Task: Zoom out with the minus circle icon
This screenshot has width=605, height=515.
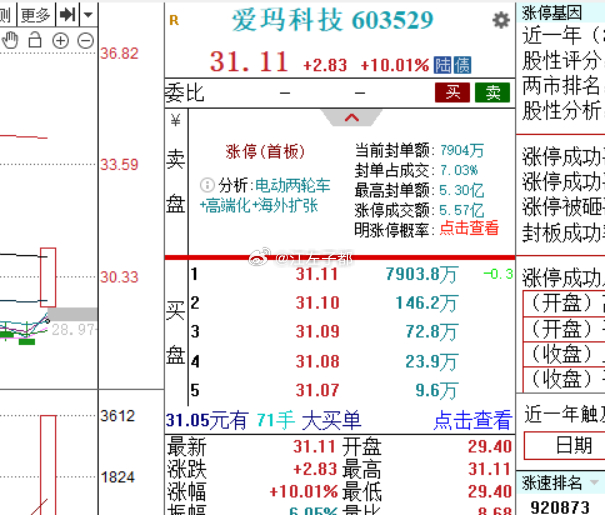Action: 86,41
